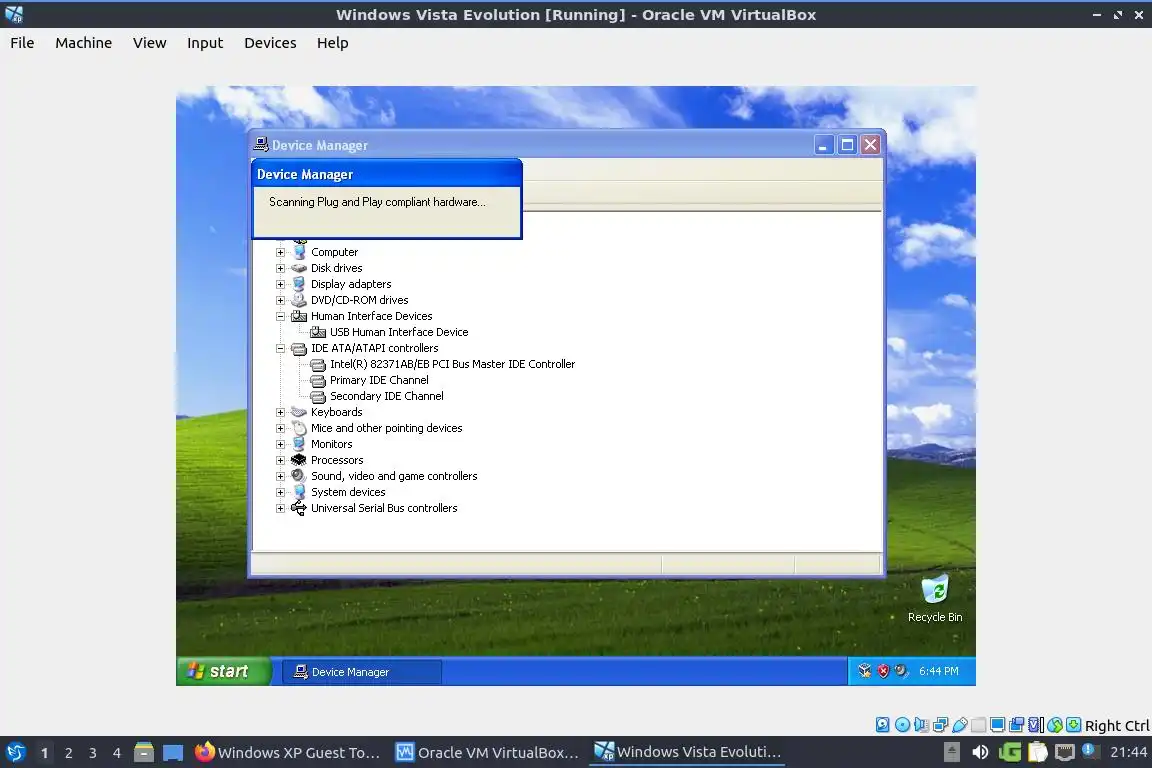This screenshot has width=1152, height=768.
Task: Expand Sound, video and game controllers
Action: coord(280,476)
